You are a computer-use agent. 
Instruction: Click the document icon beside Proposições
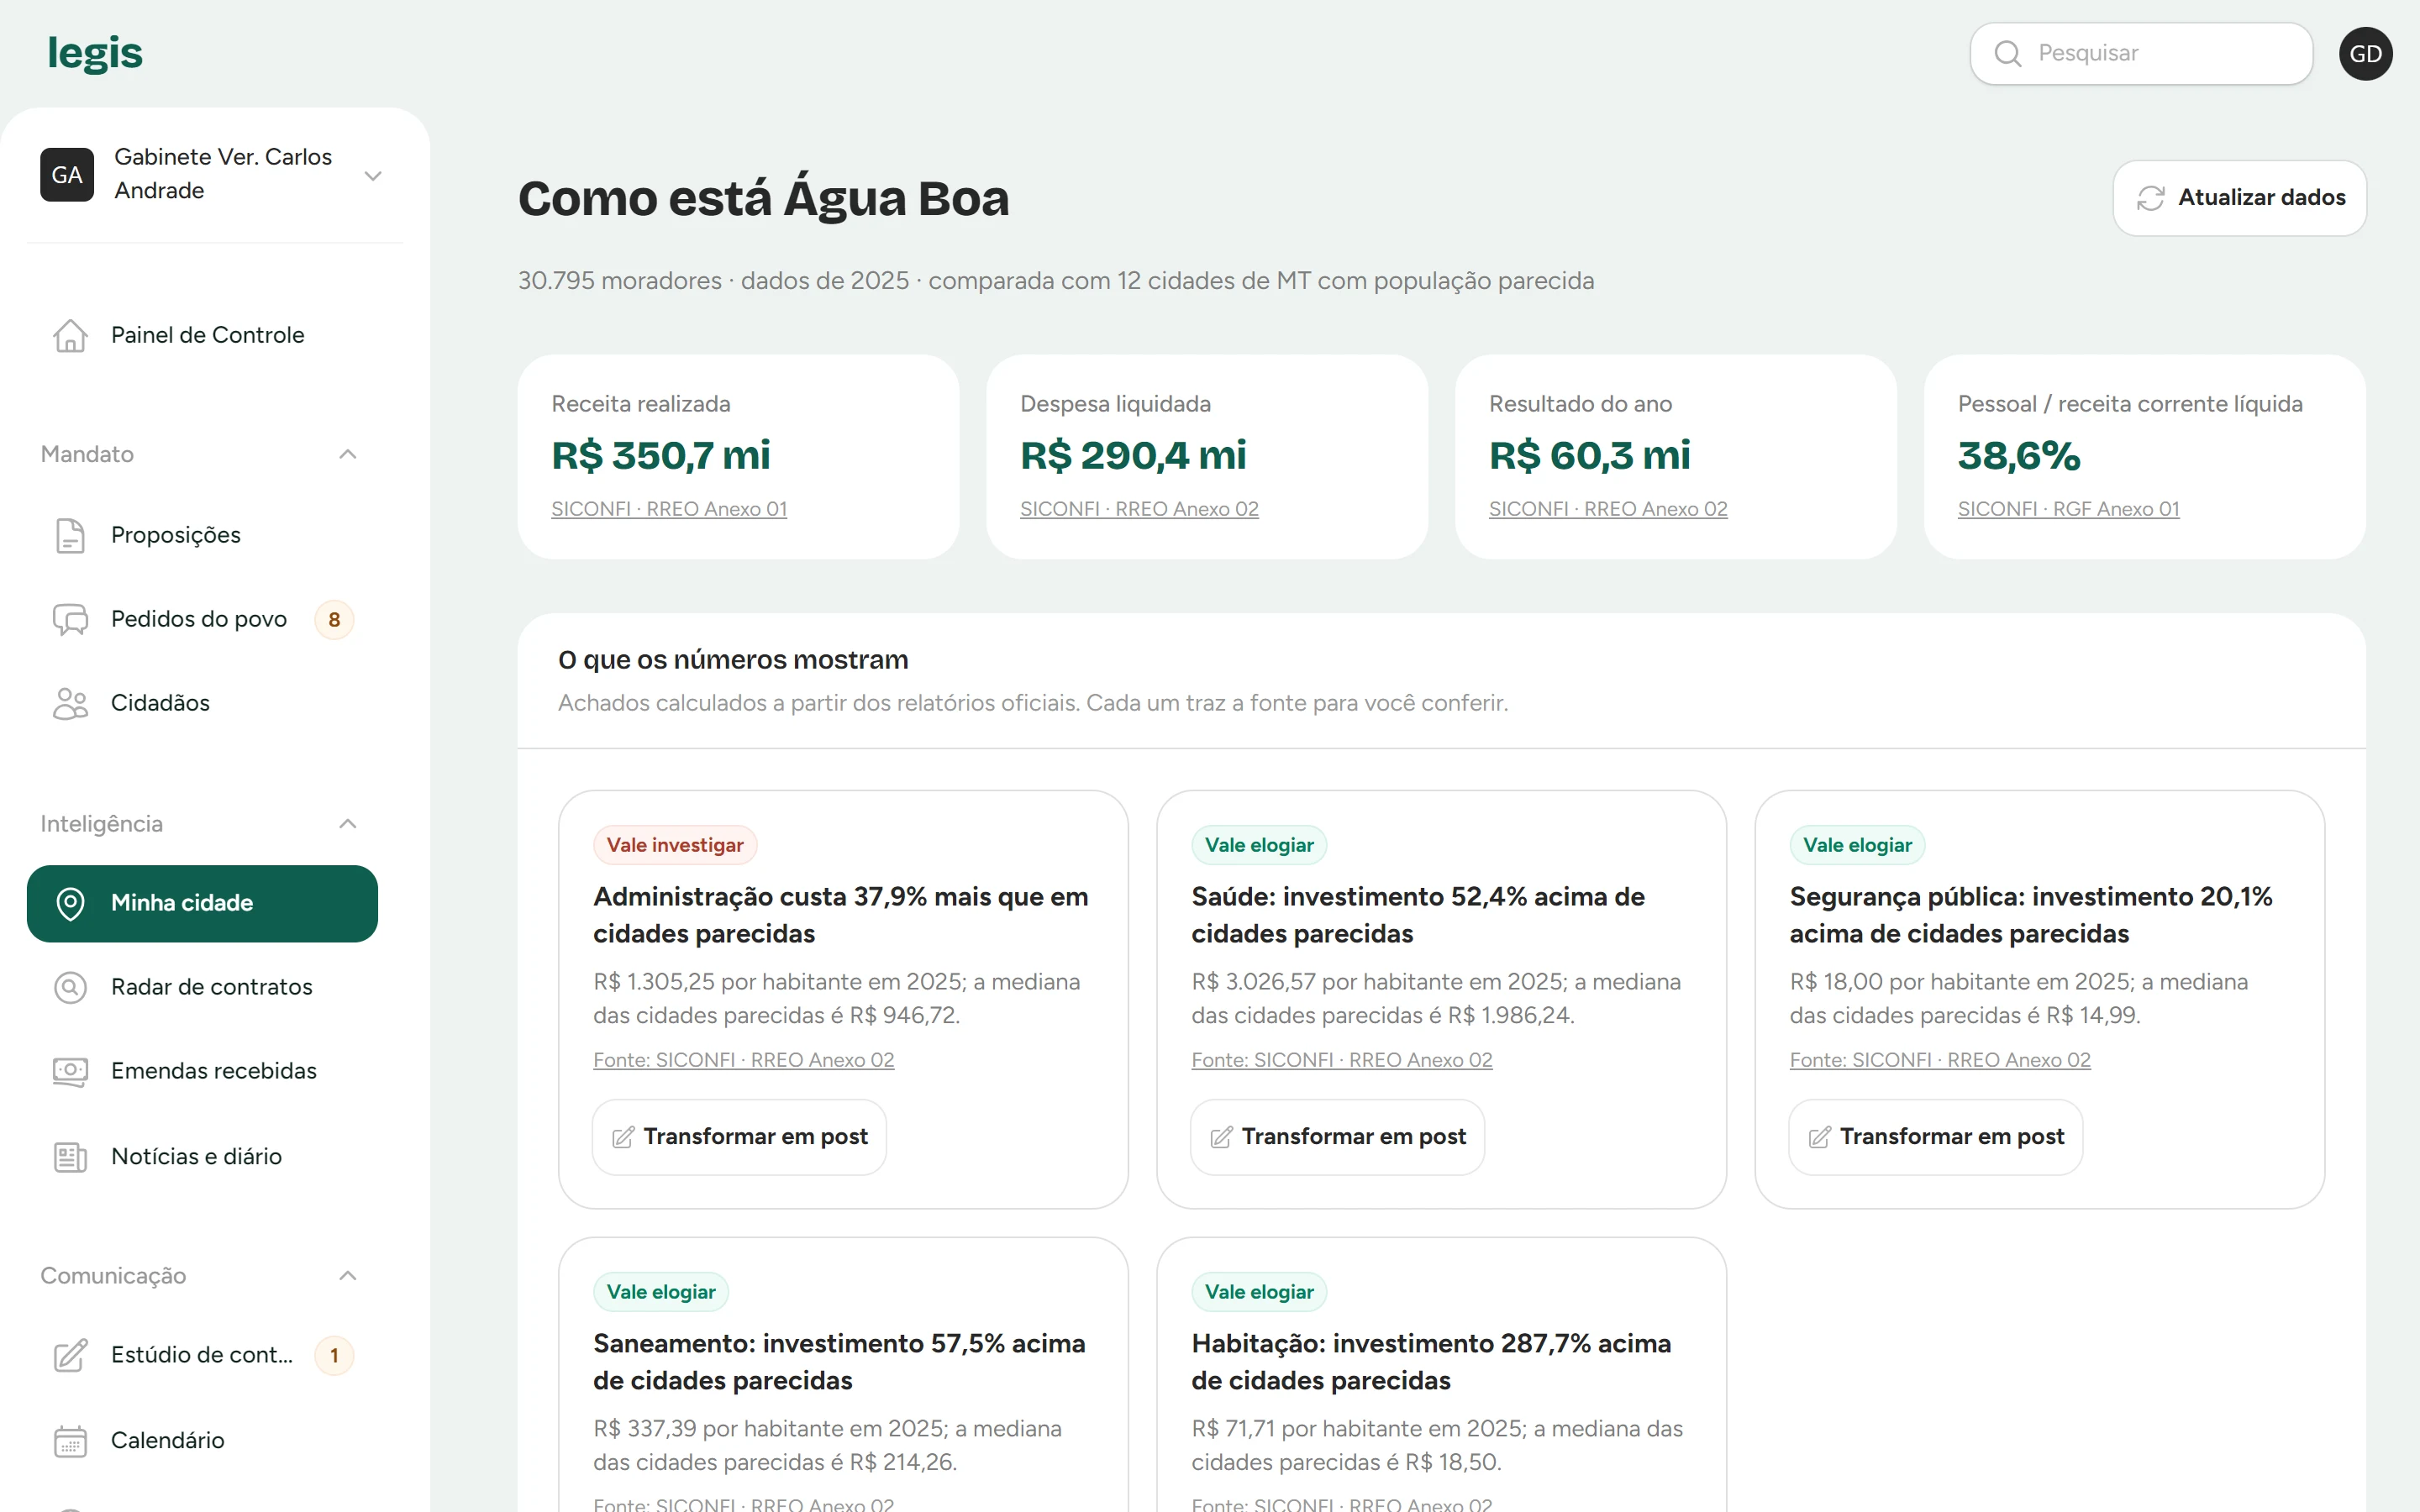pos(70,535)
